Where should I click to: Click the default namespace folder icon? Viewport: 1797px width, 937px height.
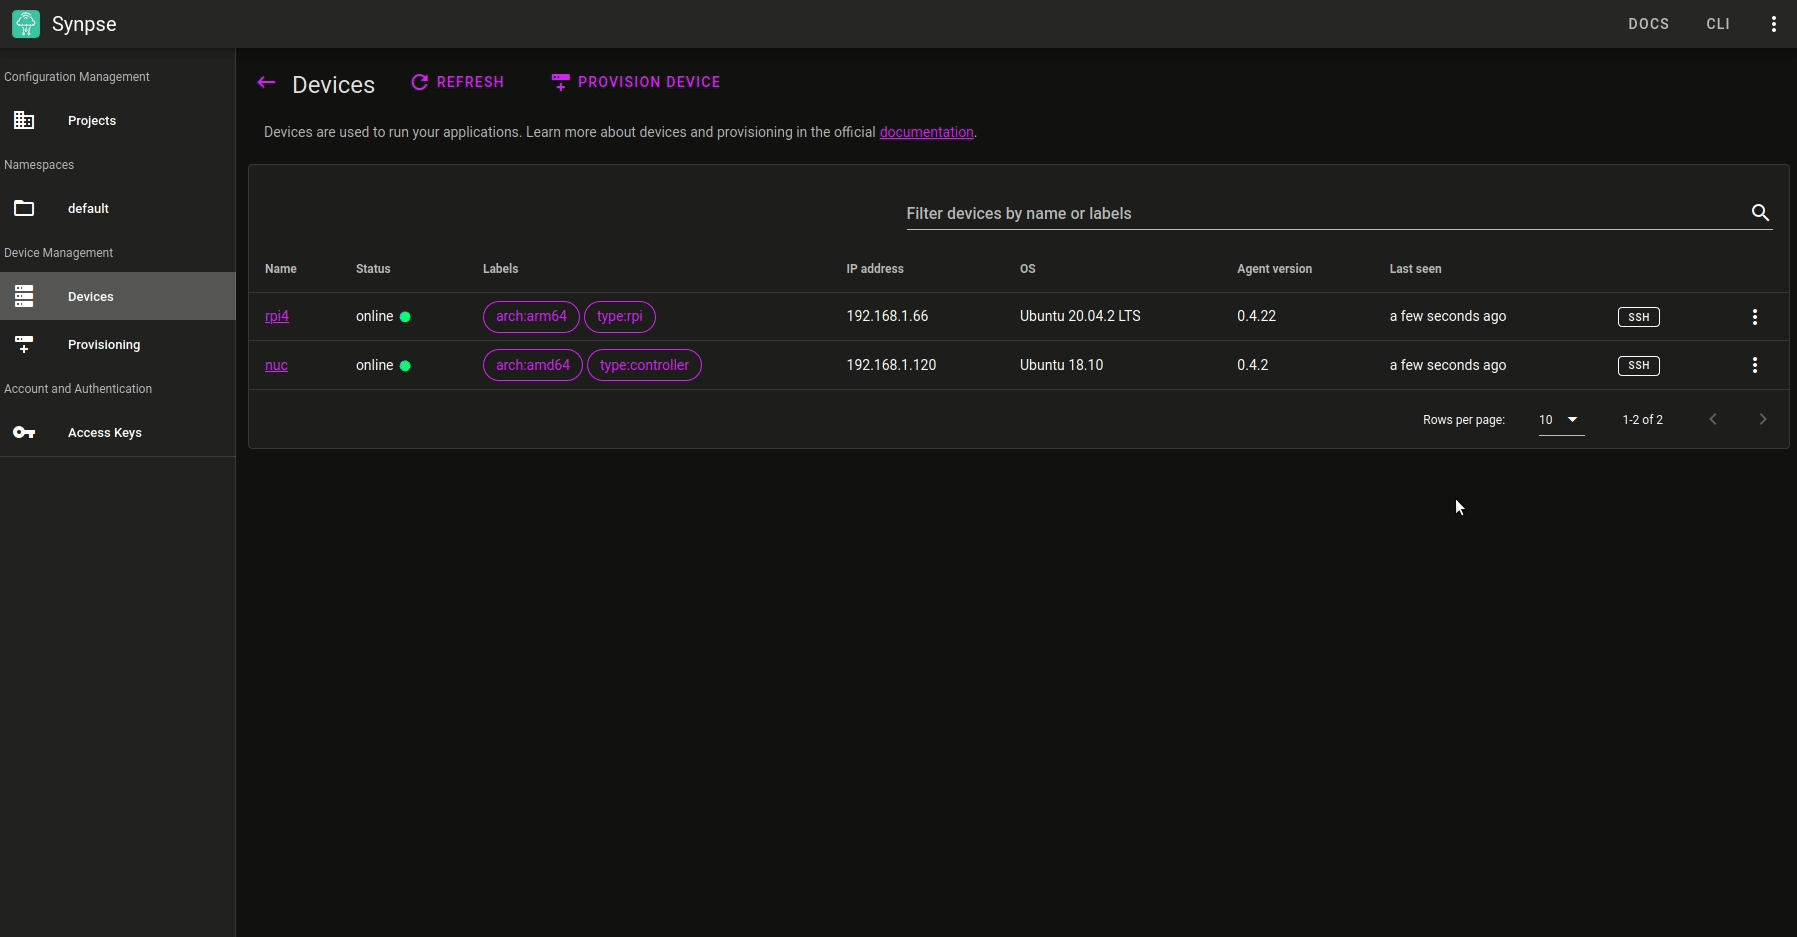coord(24,209)
